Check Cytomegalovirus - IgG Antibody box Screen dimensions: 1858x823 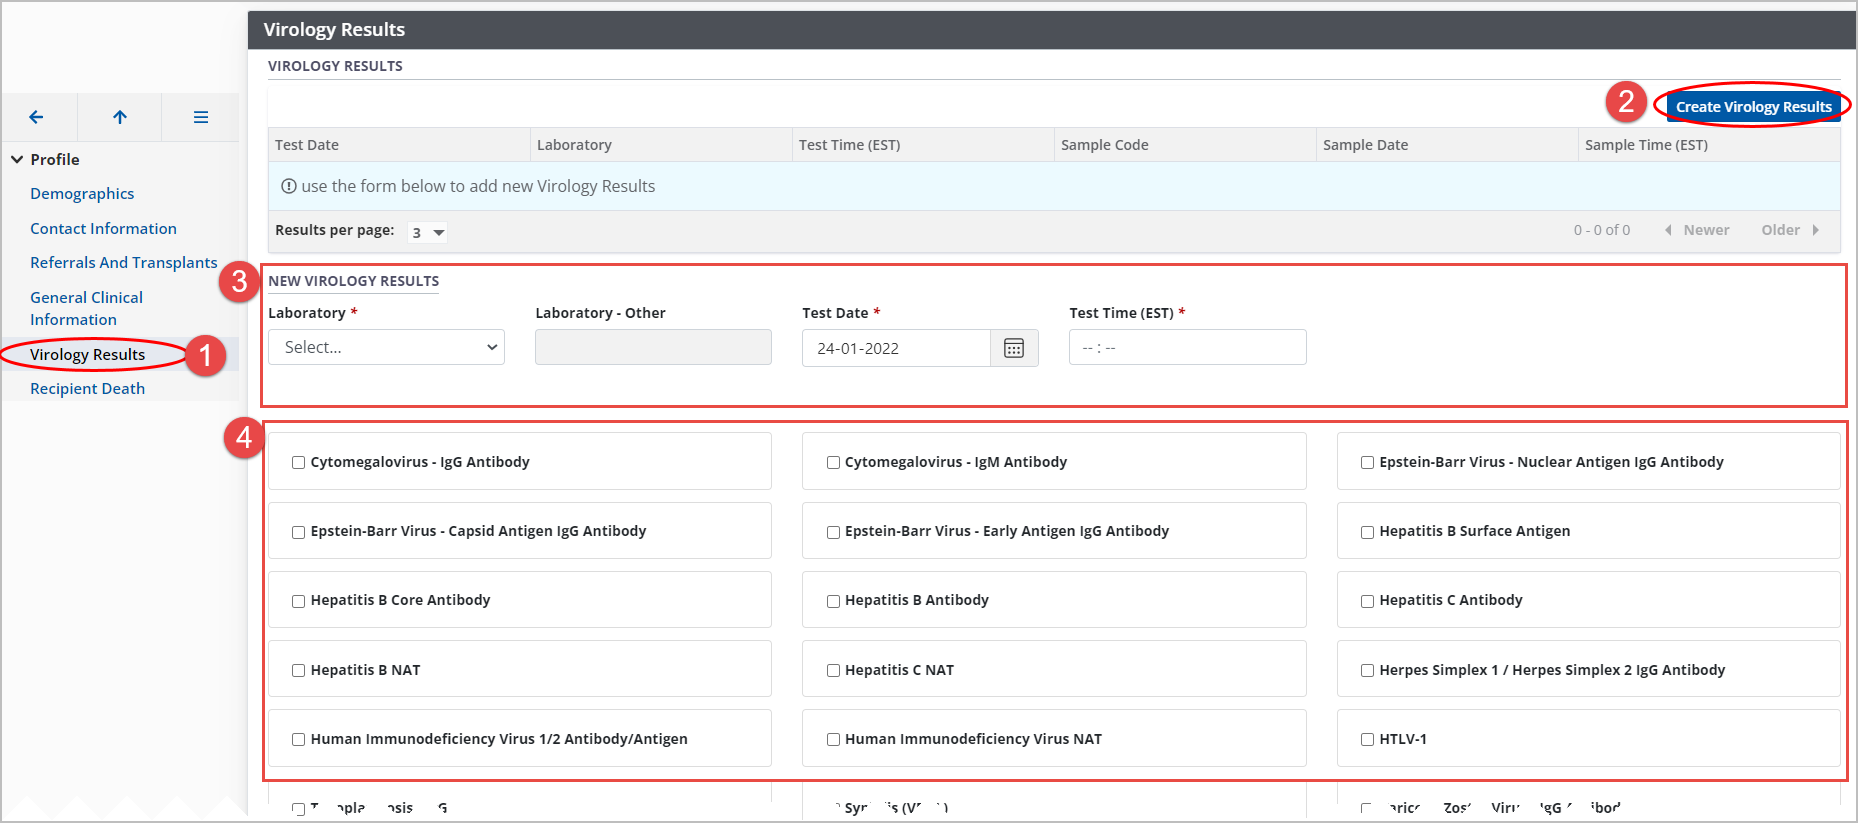coord(298,462)
